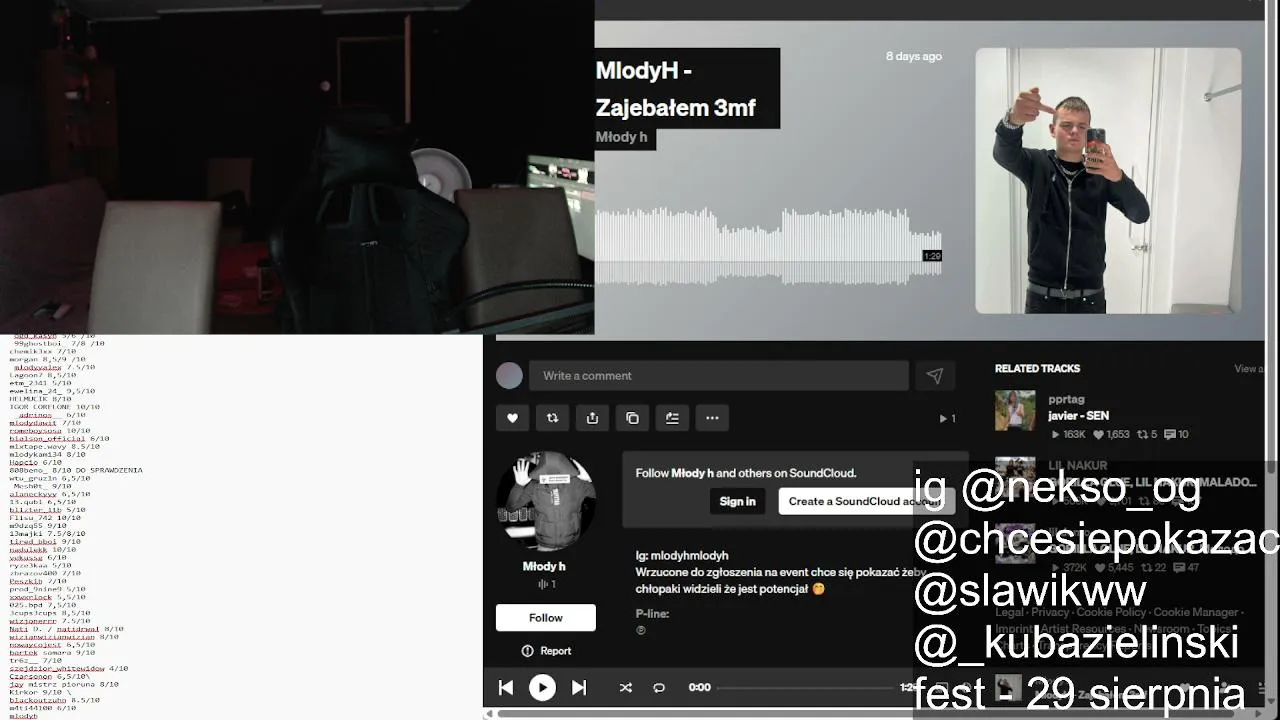Image resolution: width=1280 pixels, height=720 pixels.
Task: Click the 13majki 7.5/8/10 note line
Action: coord(47,533)
